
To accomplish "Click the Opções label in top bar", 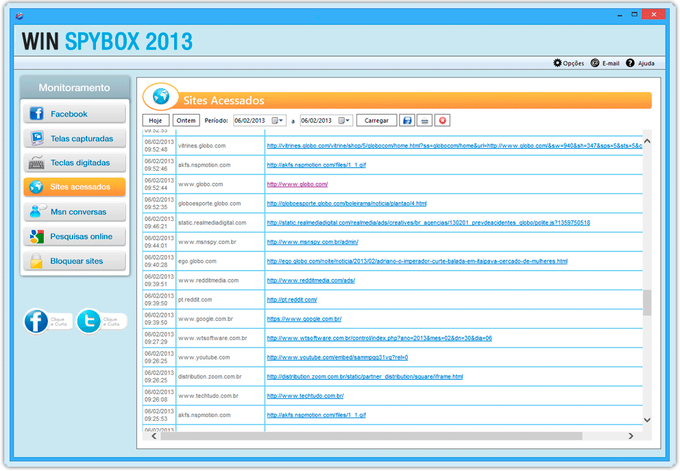I will tap(573, 63).
